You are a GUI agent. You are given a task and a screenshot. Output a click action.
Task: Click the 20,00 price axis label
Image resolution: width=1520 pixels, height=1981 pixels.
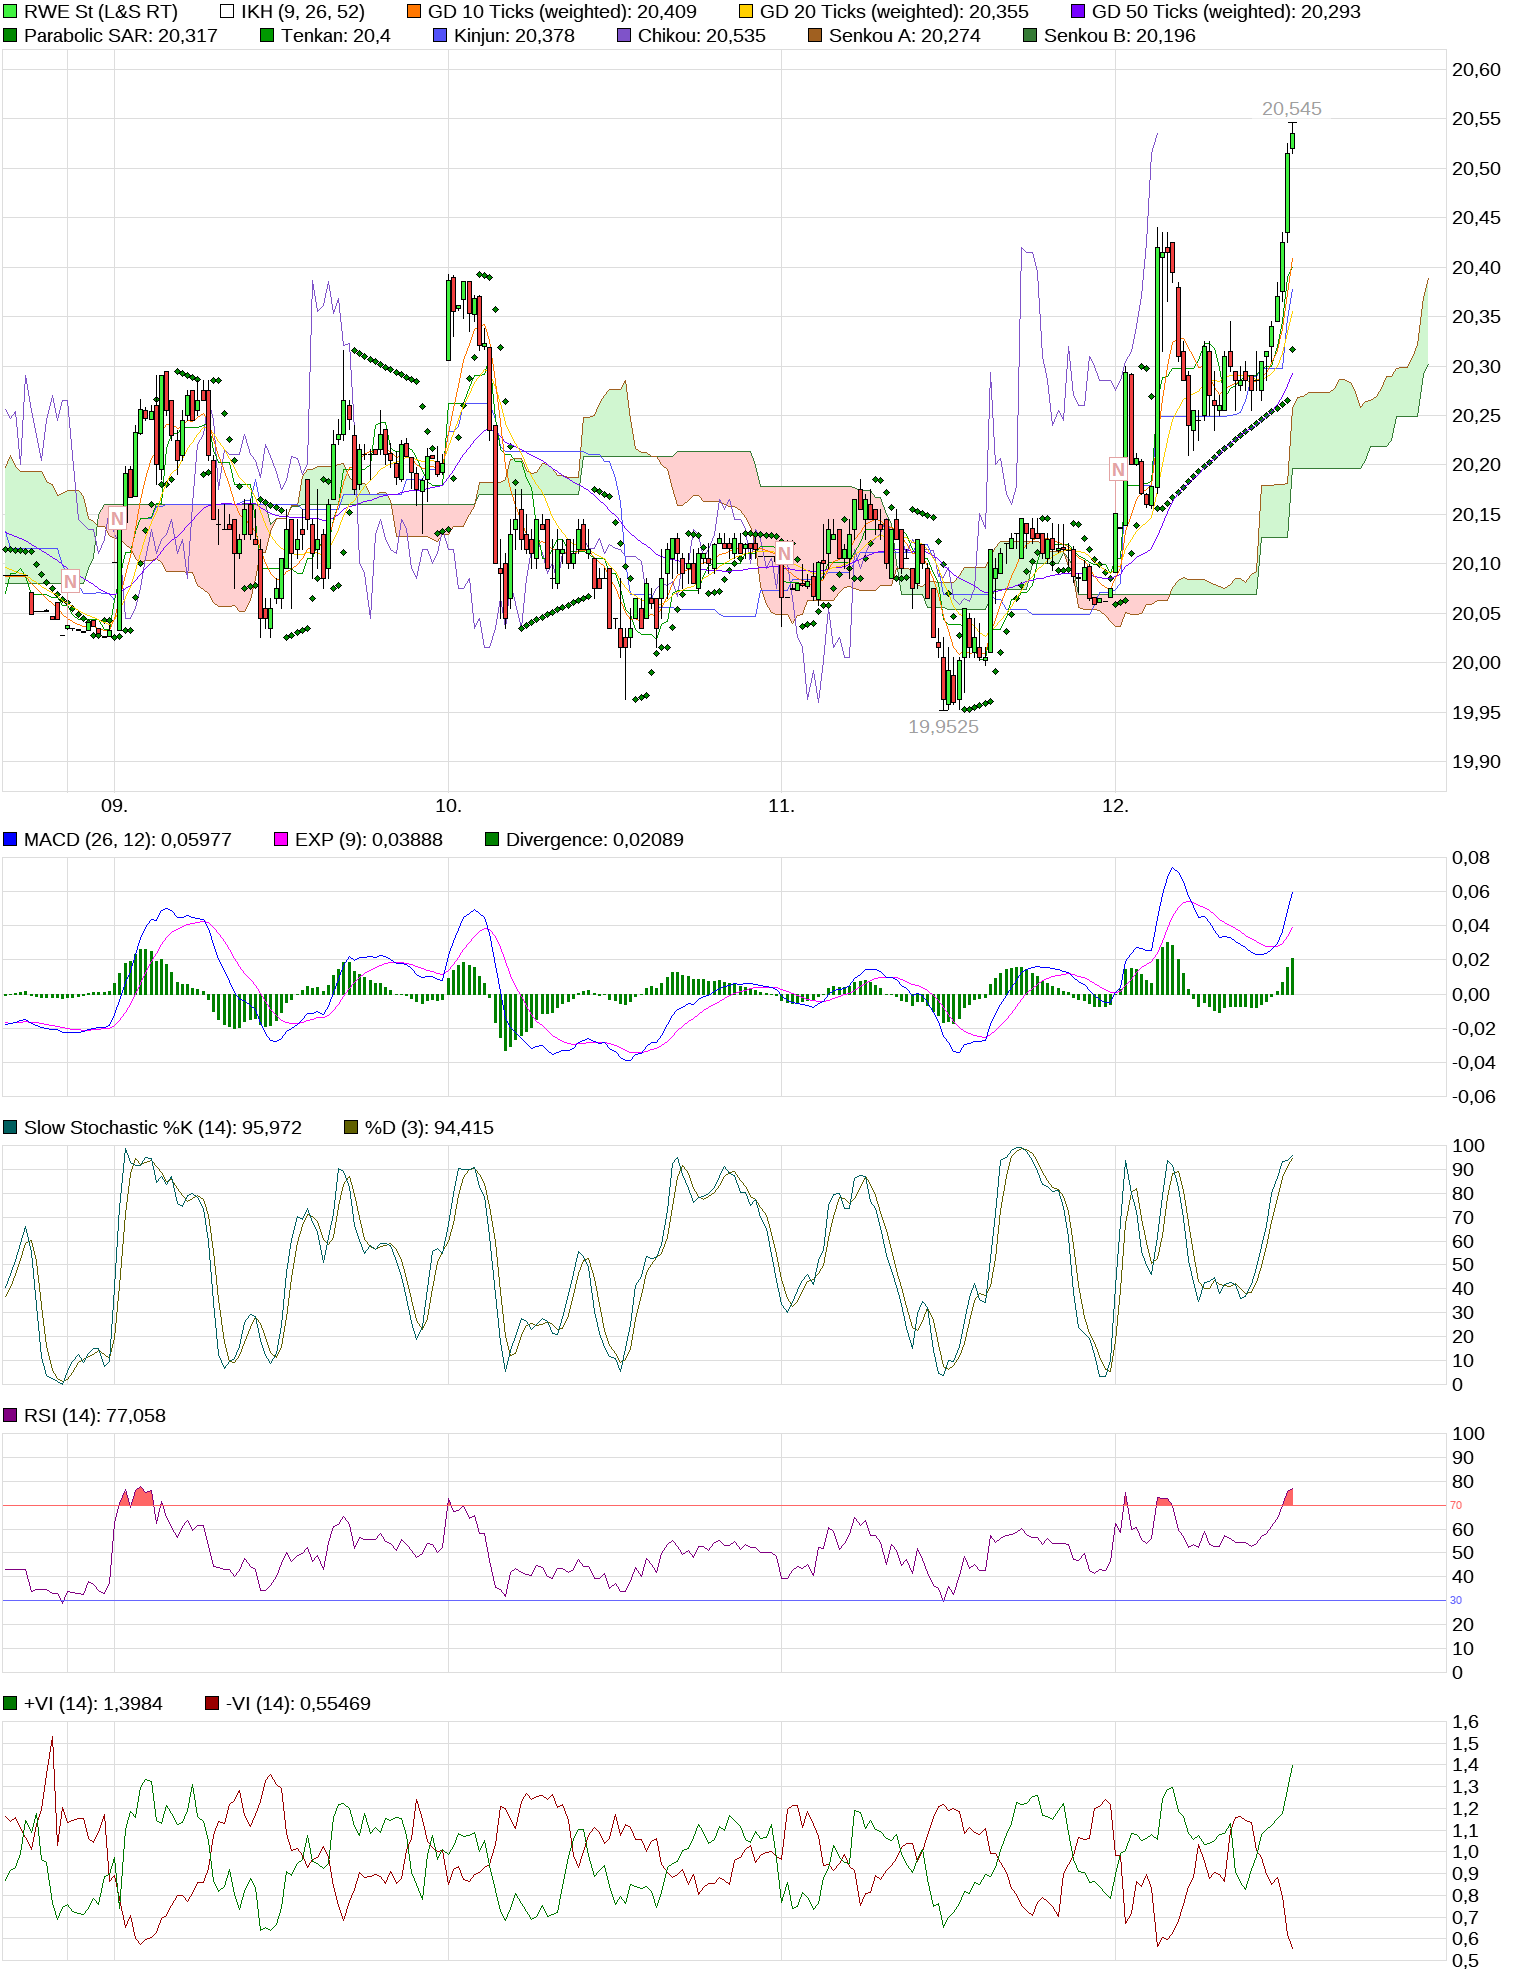pos(1476,663)
